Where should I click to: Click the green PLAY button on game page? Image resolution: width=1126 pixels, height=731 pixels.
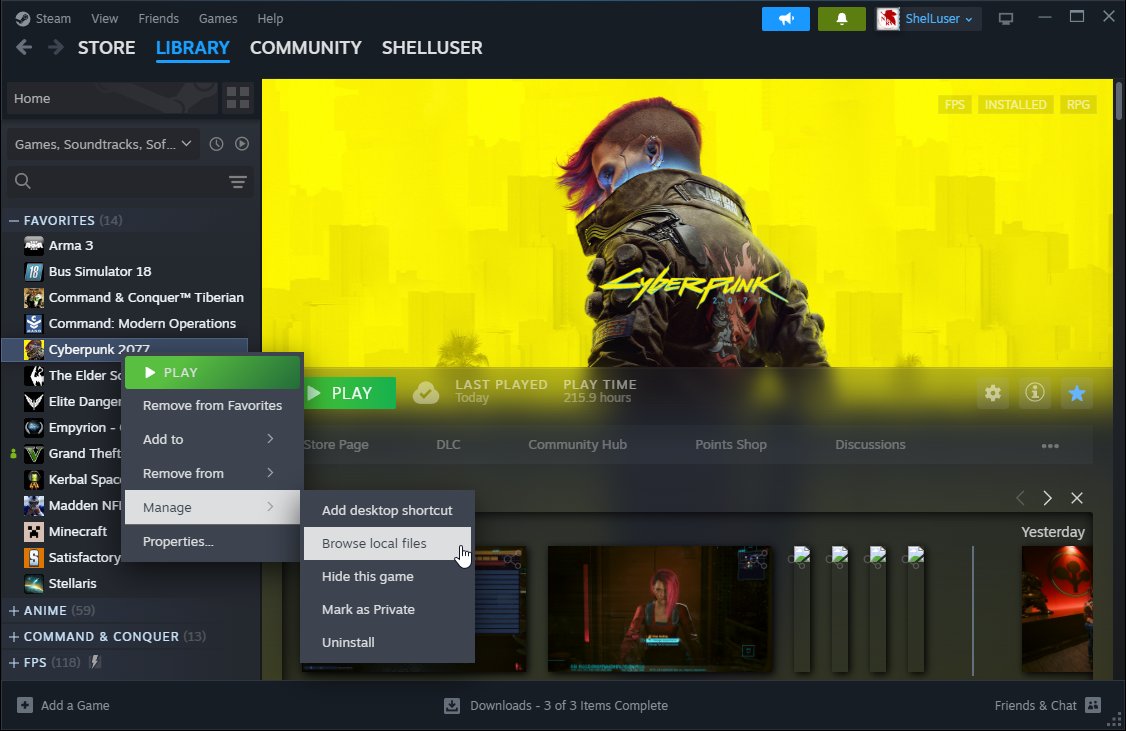pos(348,393)
